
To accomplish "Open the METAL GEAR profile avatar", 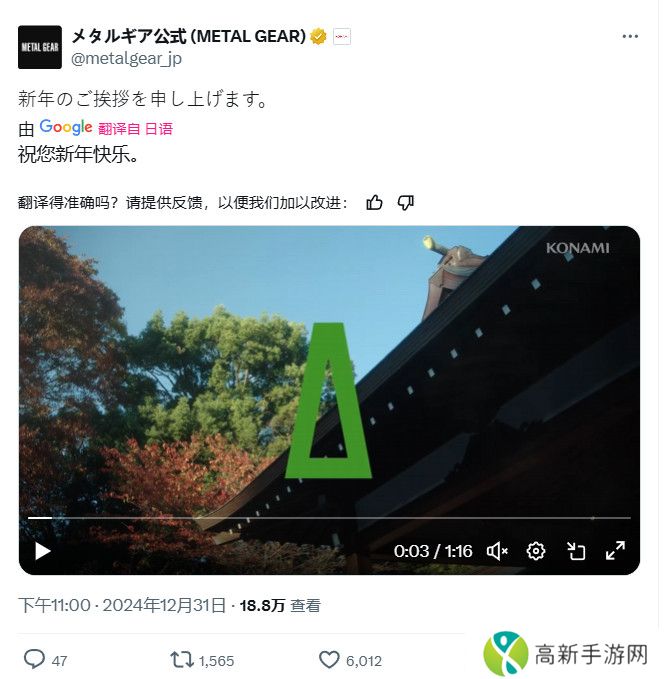I will pyautogui.click(x=40, y=47).
